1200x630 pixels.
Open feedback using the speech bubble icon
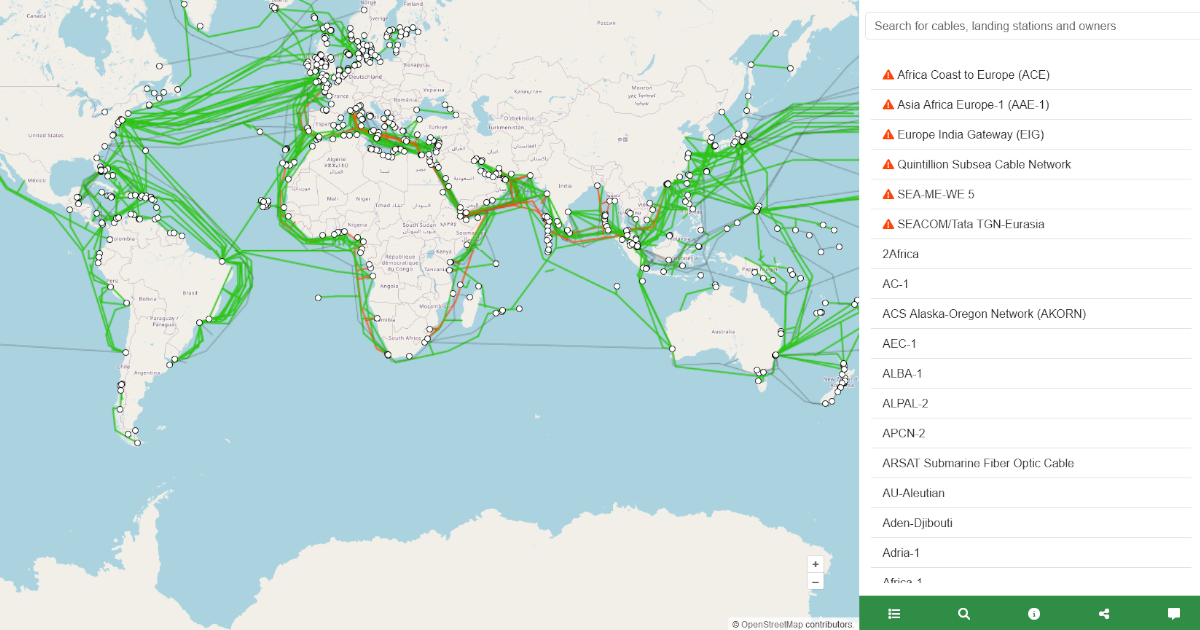click(x=1173, y=613)
